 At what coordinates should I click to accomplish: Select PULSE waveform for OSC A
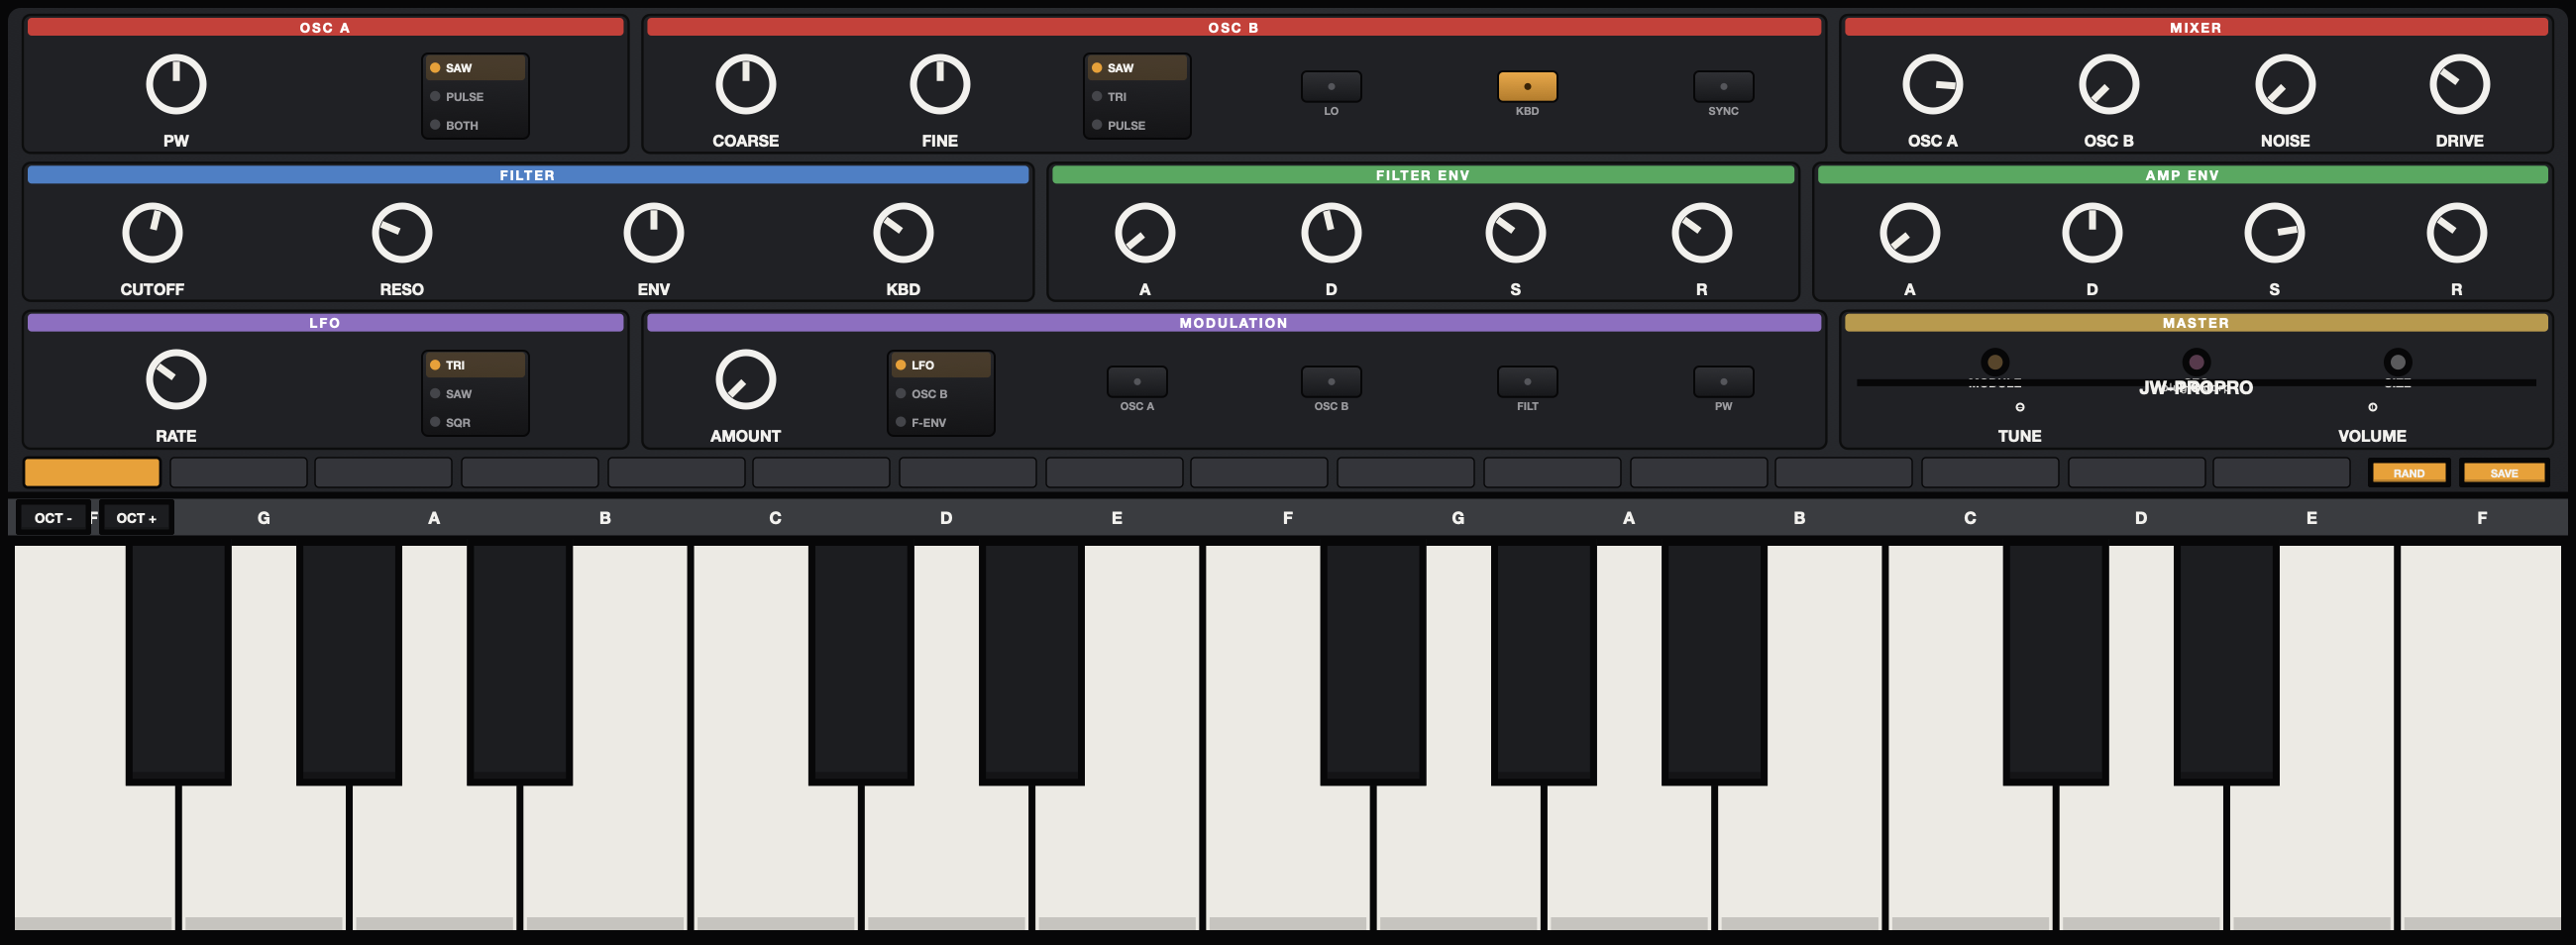[x=476, y=96]
